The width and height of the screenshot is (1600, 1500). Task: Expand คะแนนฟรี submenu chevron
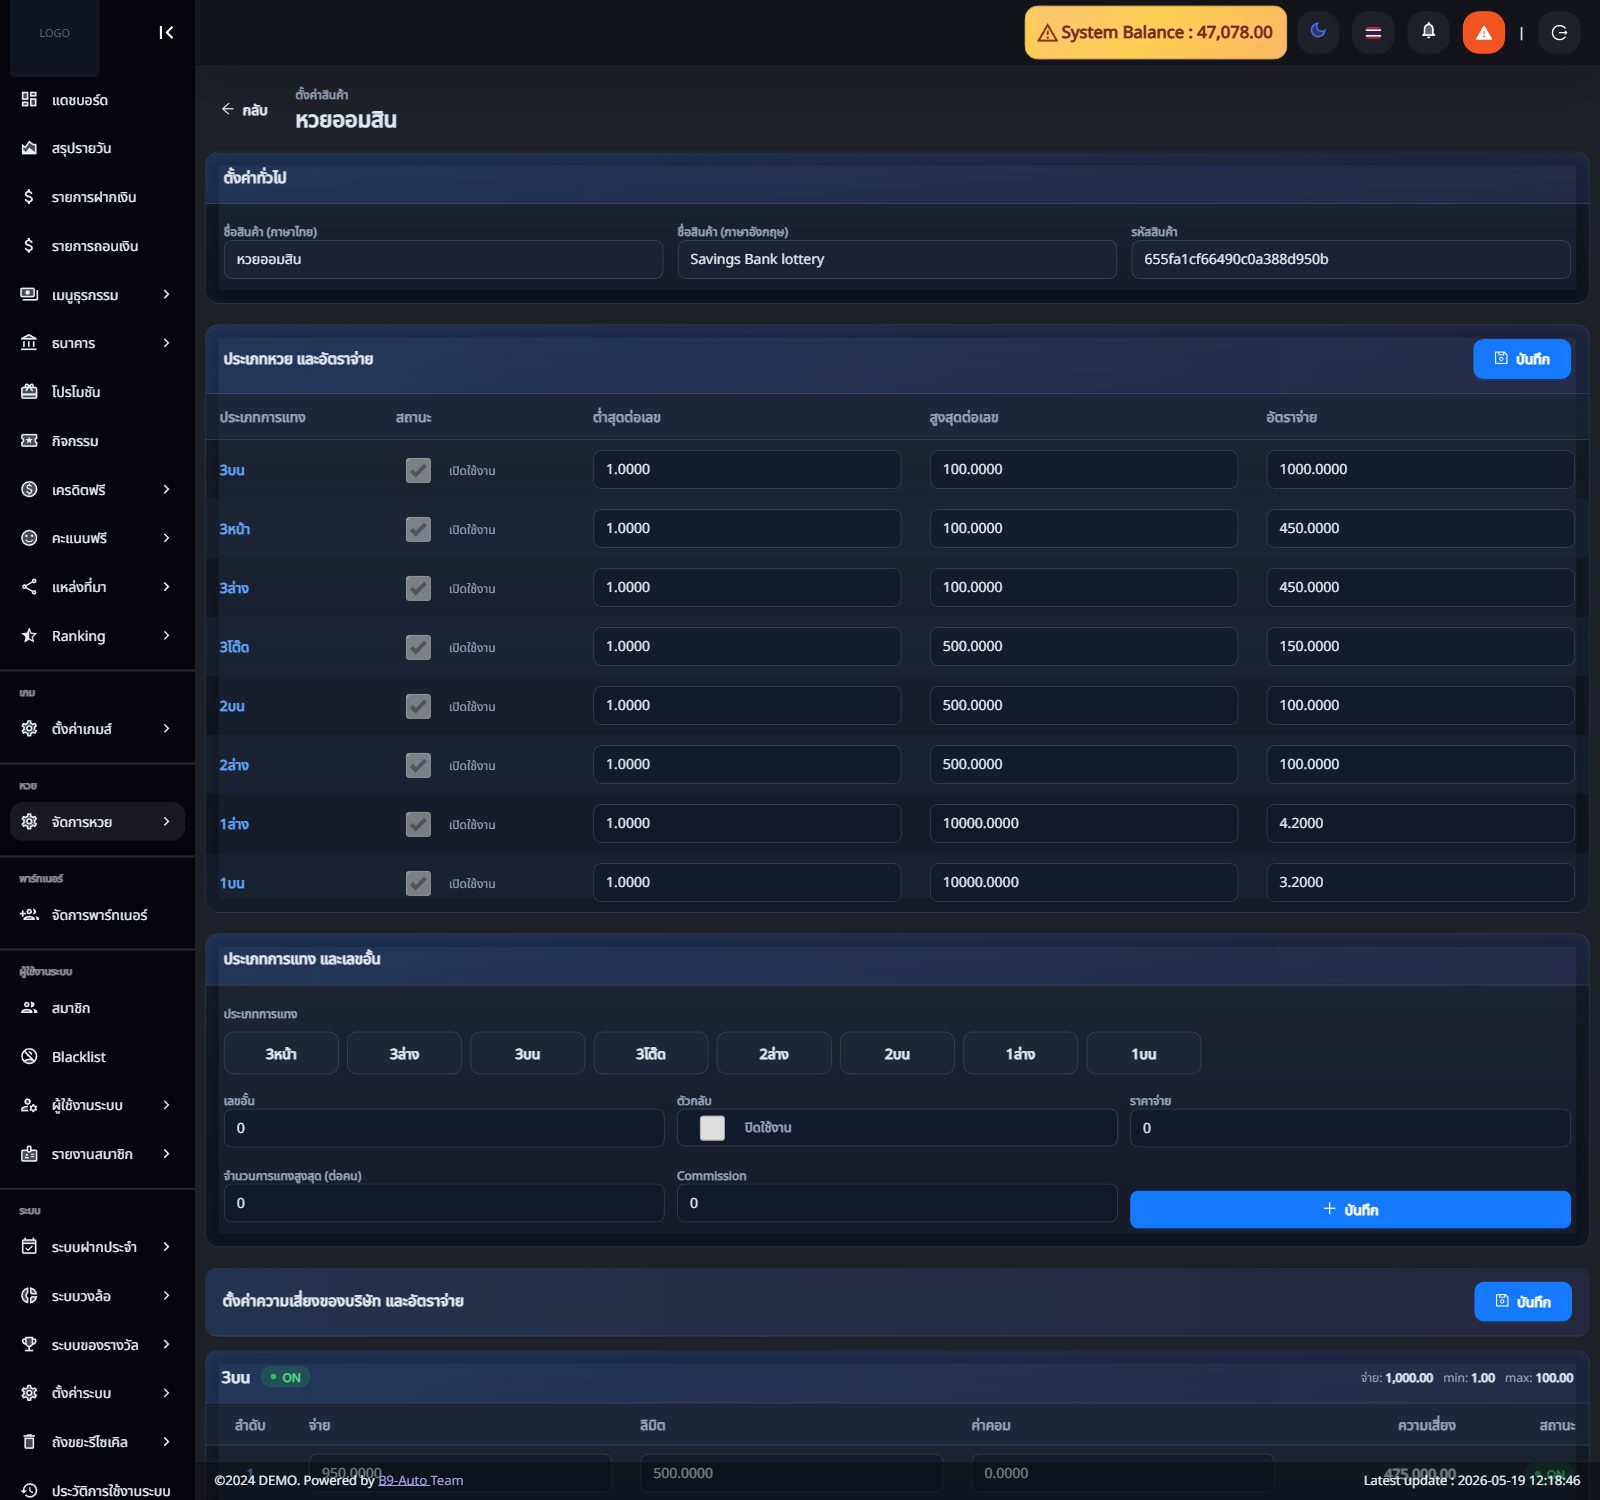click(x=166, y=538)
